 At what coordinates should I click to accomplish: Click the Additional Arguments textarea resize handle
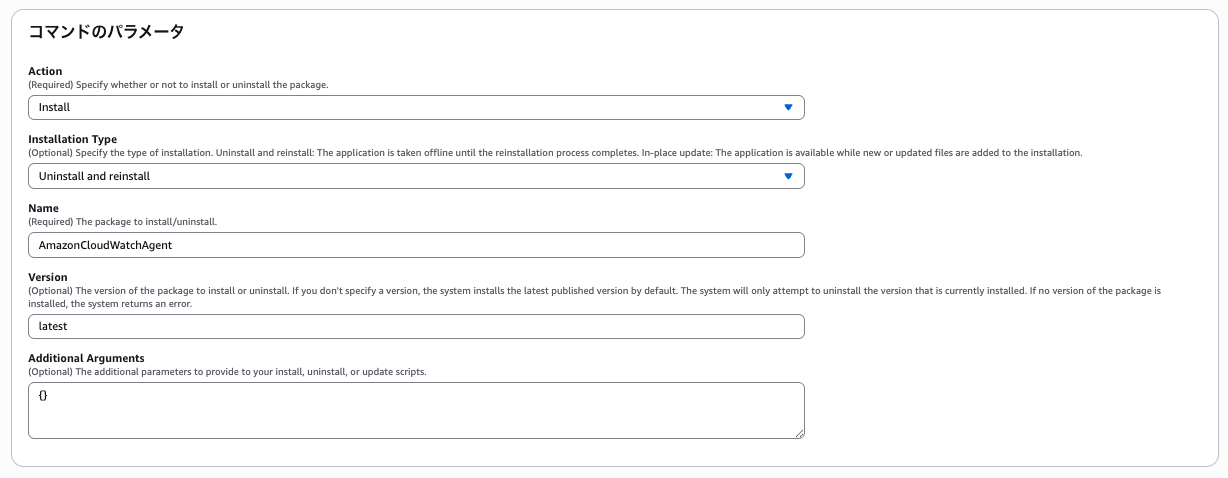799,433
